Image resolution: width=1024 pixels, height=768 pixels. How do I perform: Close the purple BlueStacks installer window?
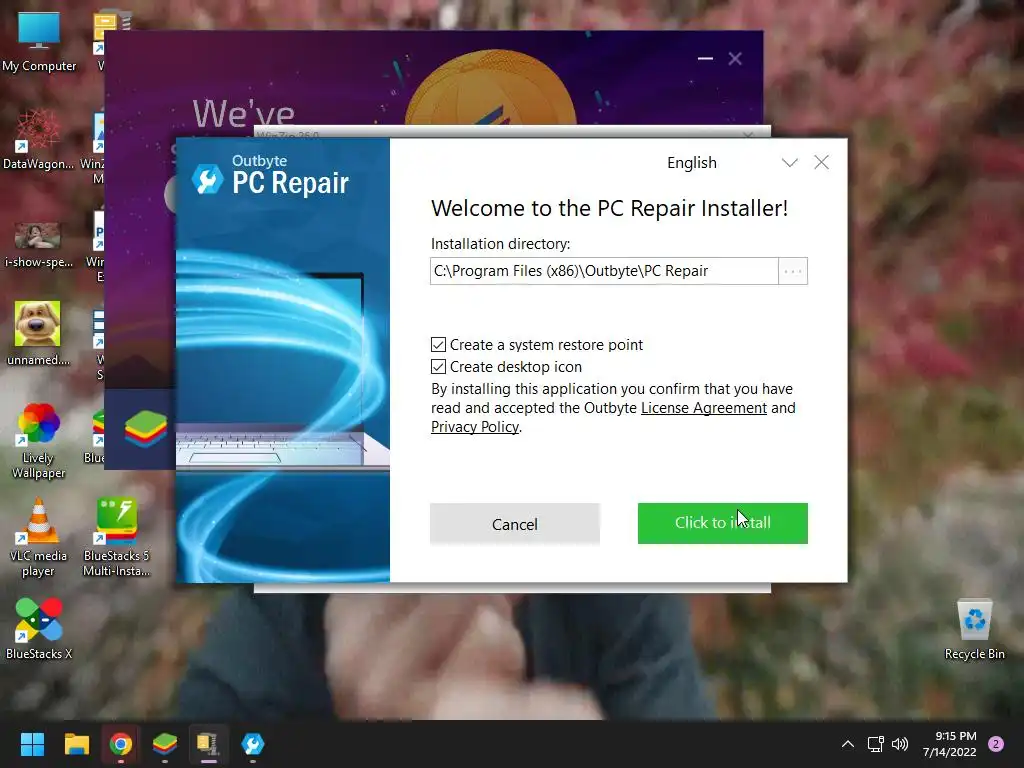click(735, 59)
